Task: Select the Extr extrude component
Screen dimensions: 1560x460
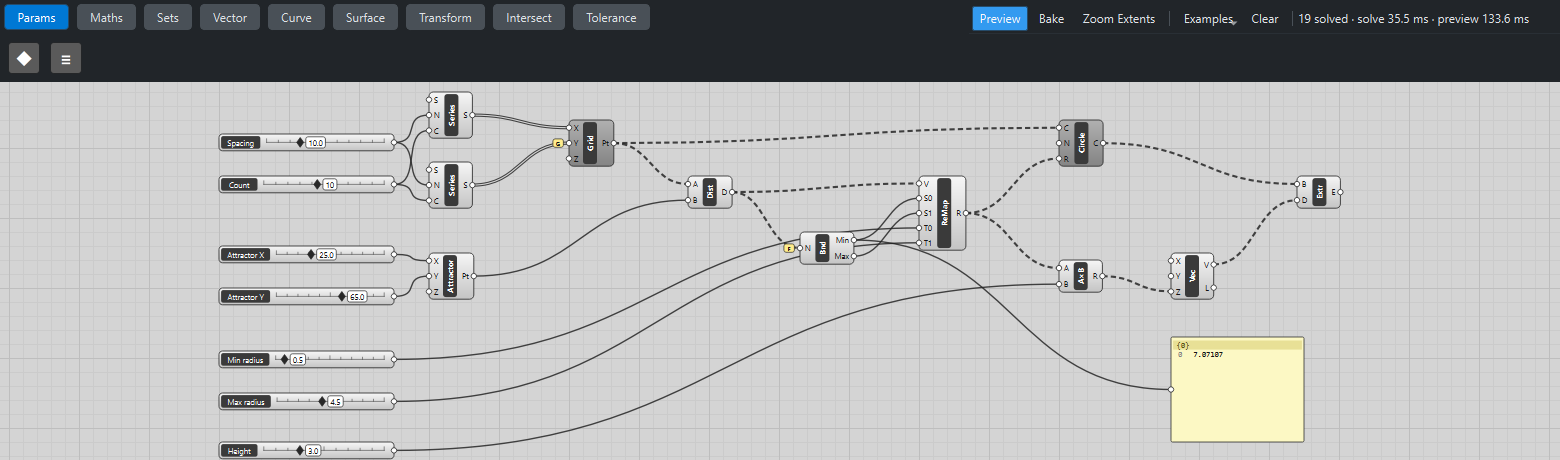Action: point(1318,192)
